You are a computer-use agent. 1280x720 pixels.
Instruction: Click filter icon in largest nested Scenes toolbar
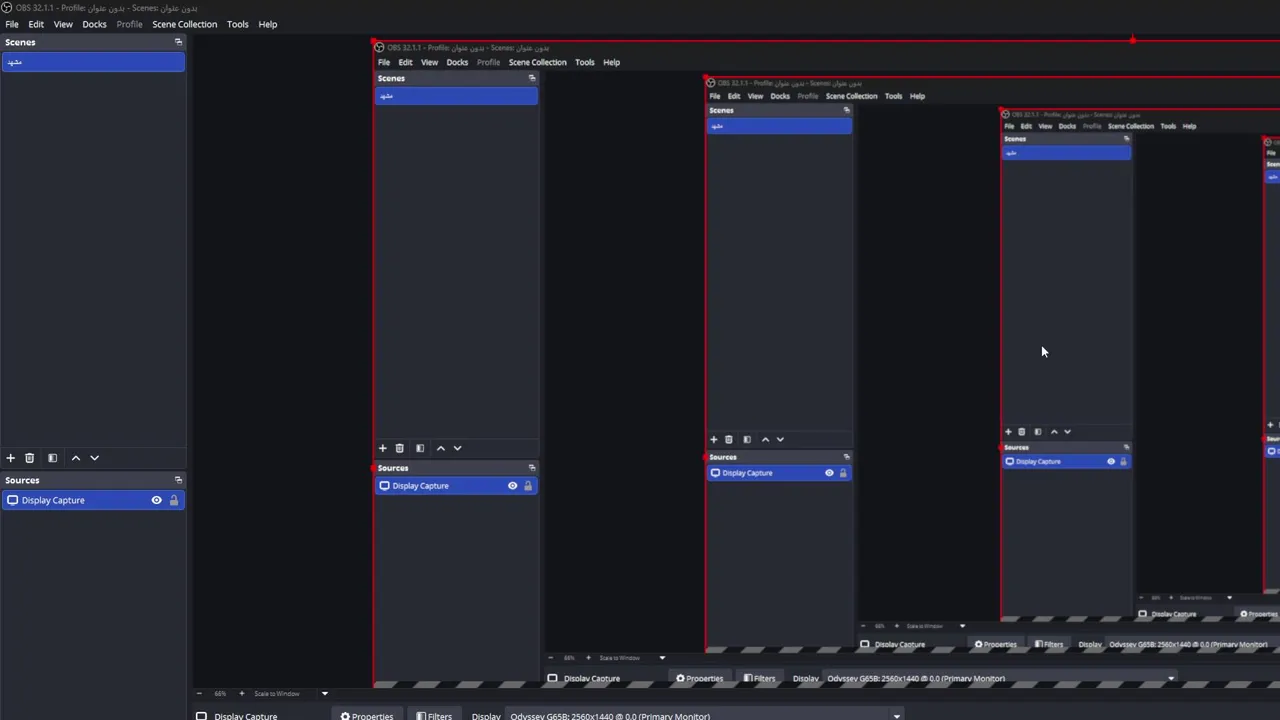point(420,448)
